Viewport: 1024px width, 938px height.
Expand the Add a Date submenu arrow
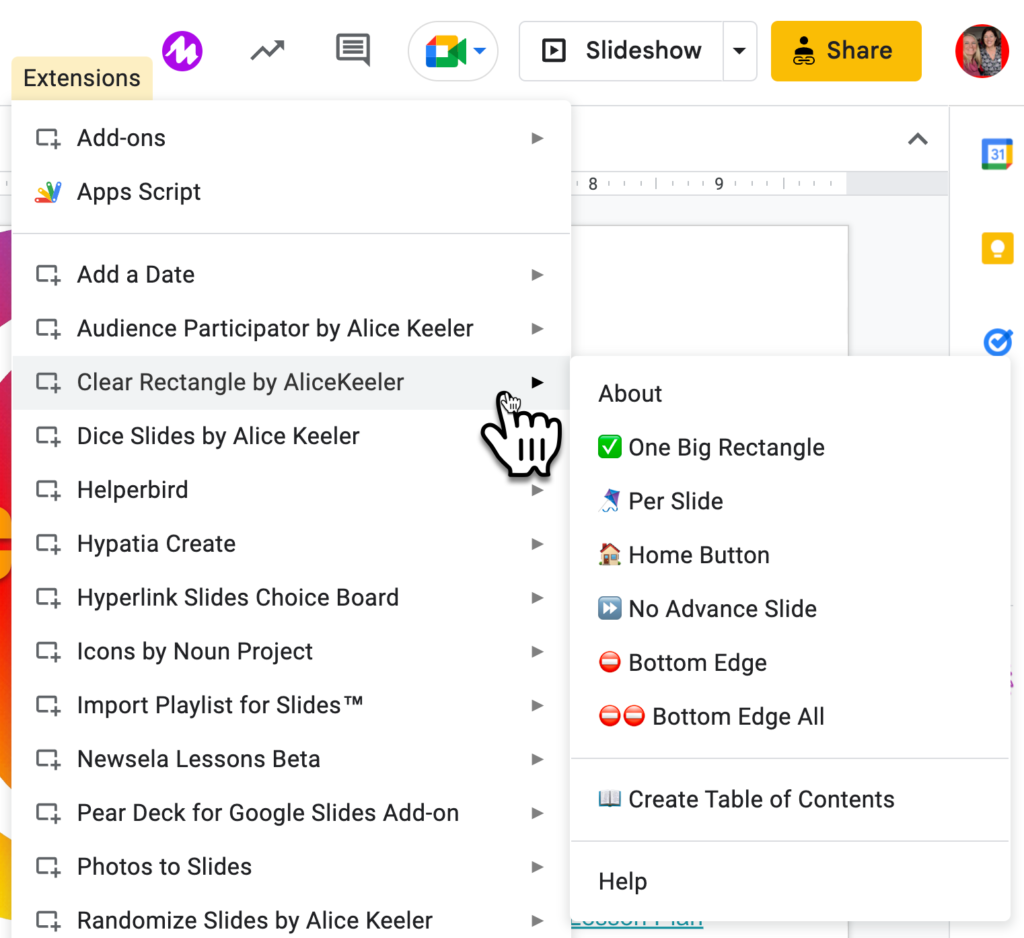[x=537, y=275]
